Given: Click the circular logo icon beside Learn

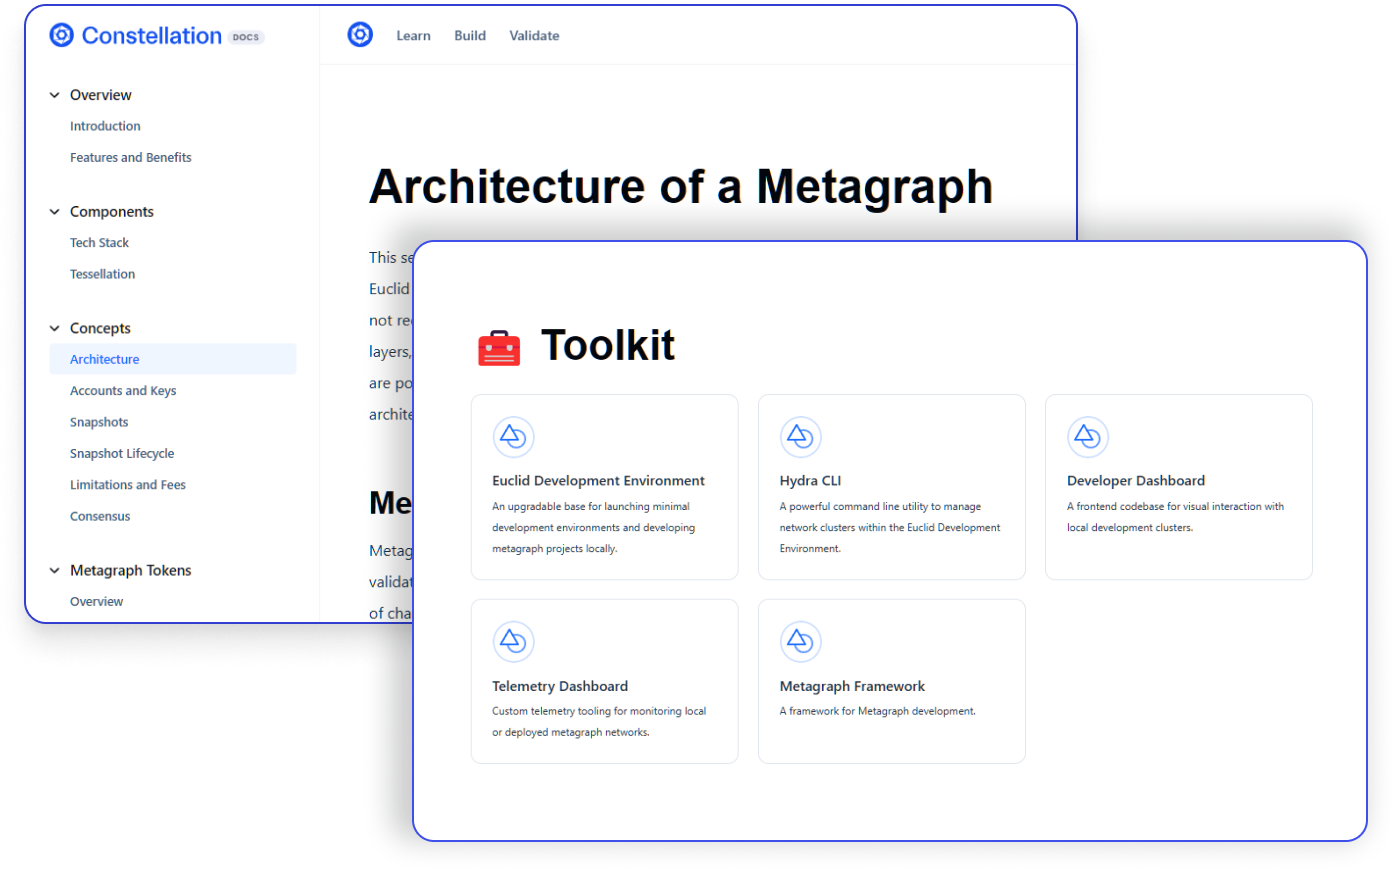Looking at the screenshot, I should pyautogui.click(x=360, y=35).
